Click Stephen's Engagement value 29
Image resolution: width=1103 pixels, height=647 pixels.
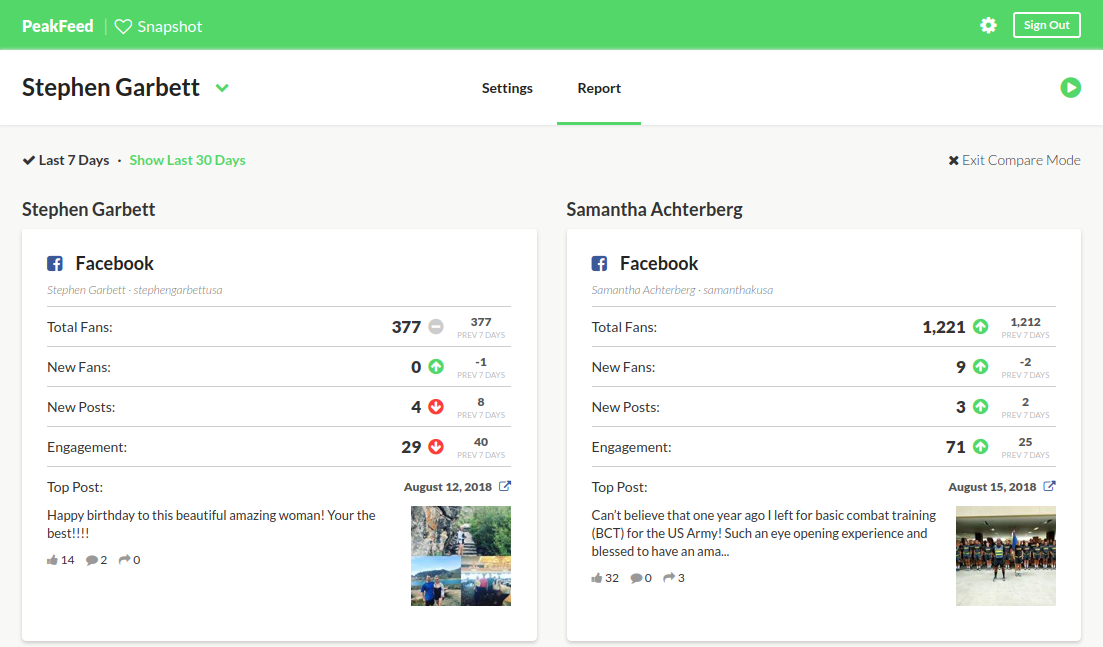coord(411,447)
